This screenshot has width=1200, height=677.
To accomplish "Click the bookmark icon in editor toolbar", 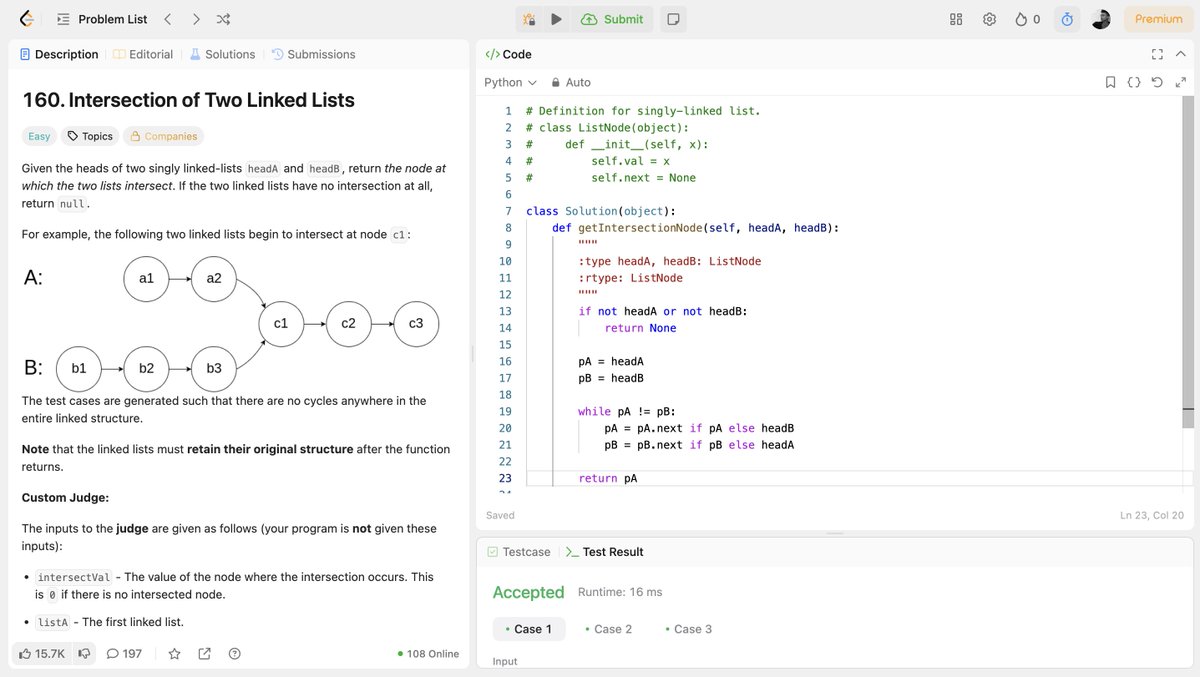I will (x=1110, y=82).
